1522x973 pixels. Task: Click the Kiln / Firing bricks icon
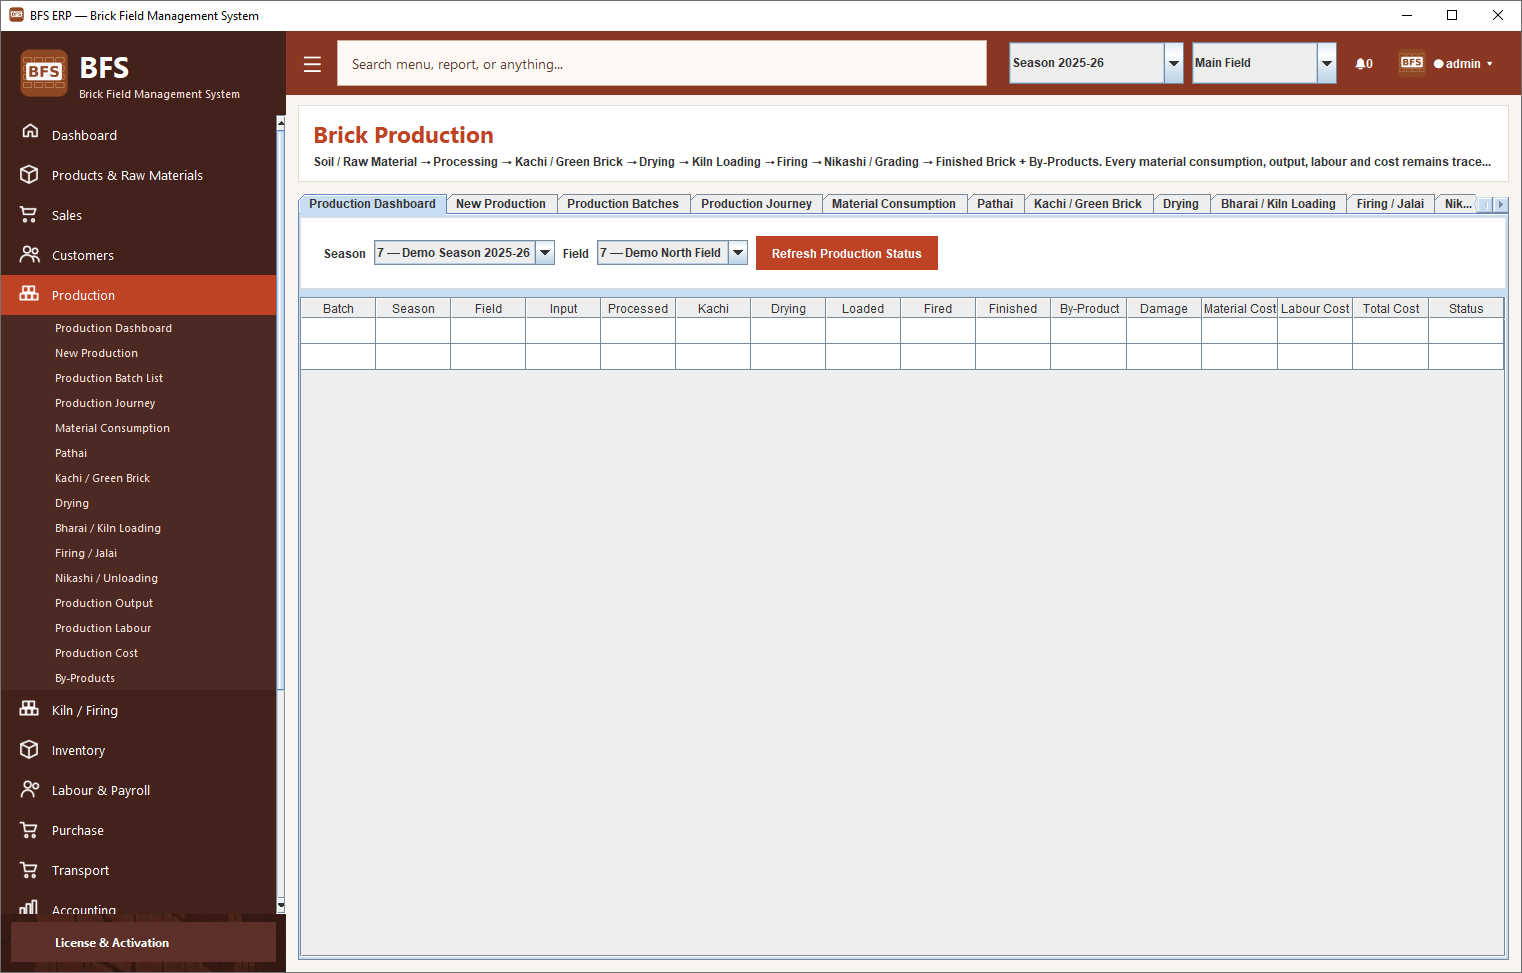(x=30, y=709)
